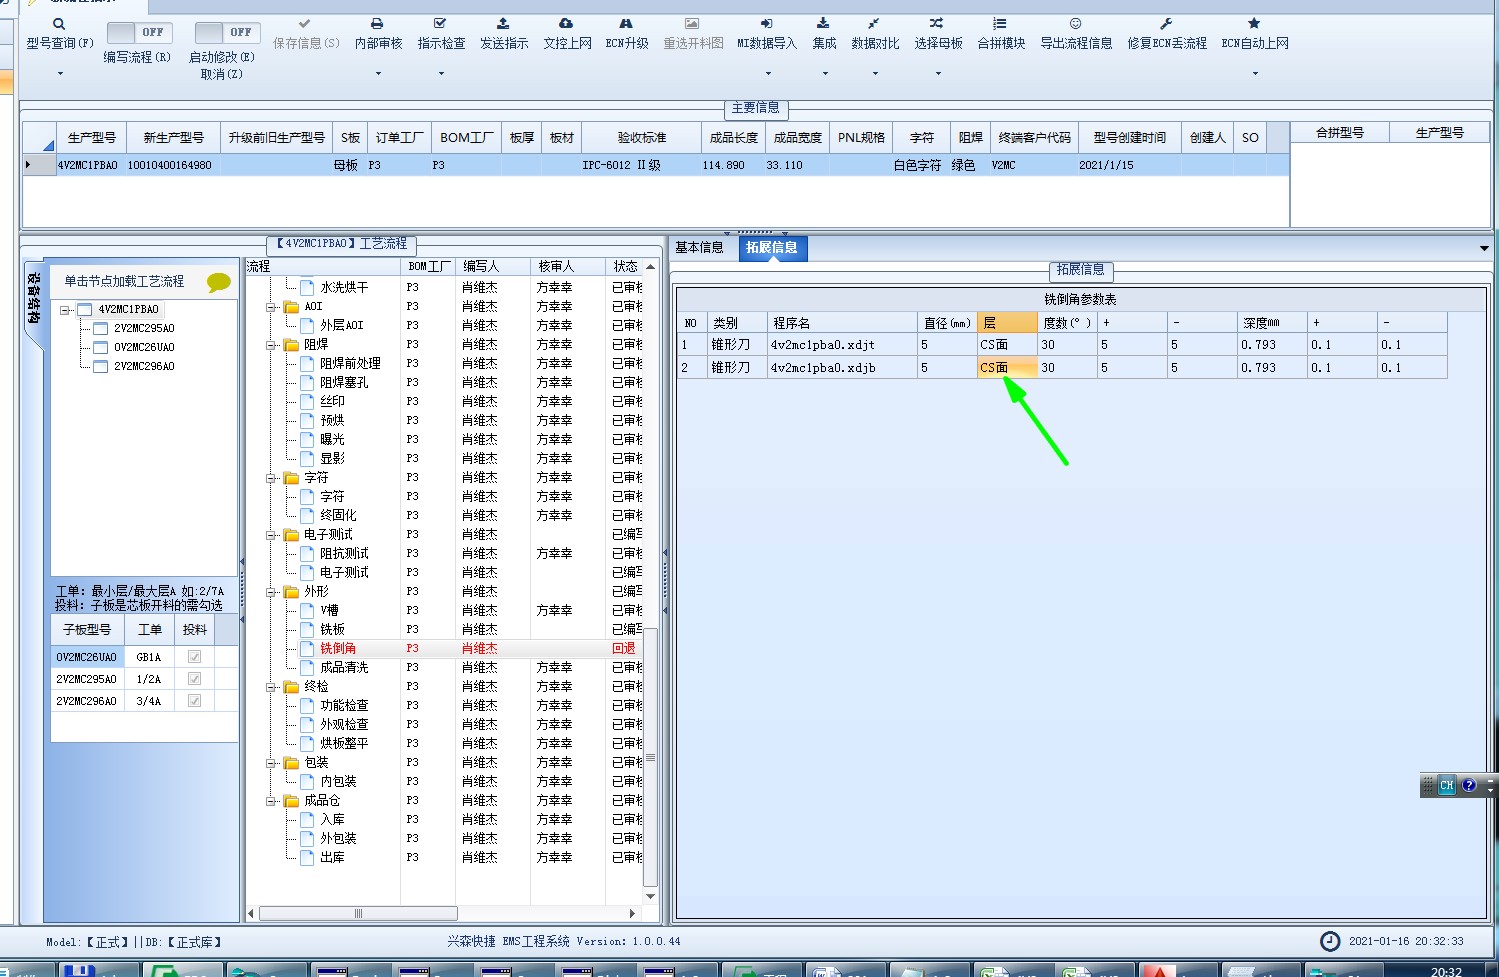Click the MI数据导入 import icon
This screenshot has width=1499, height=977.
(x=766, y=23)
